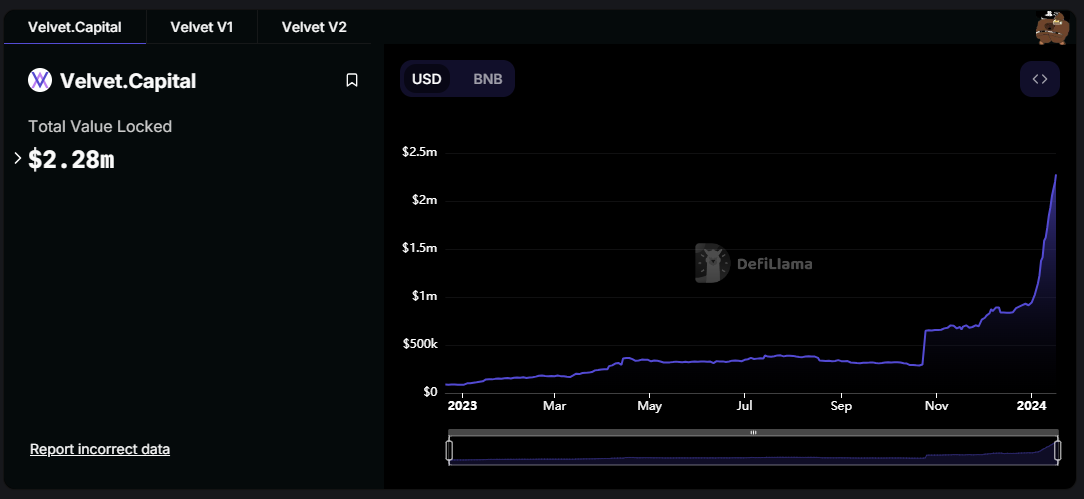Select USD chart denomination
Viewport: 1084px width, 499px height.
point(427,79)
